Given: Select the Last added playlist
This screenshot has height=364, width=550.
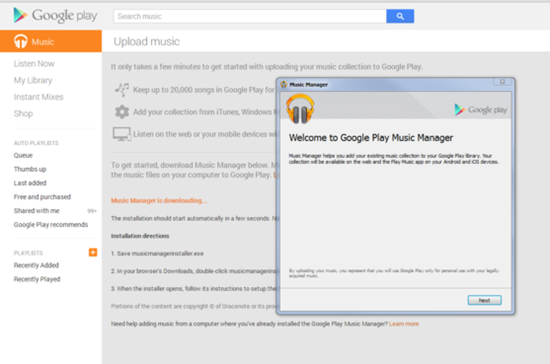Looking at the screenshot, I should tap(30, 183).
